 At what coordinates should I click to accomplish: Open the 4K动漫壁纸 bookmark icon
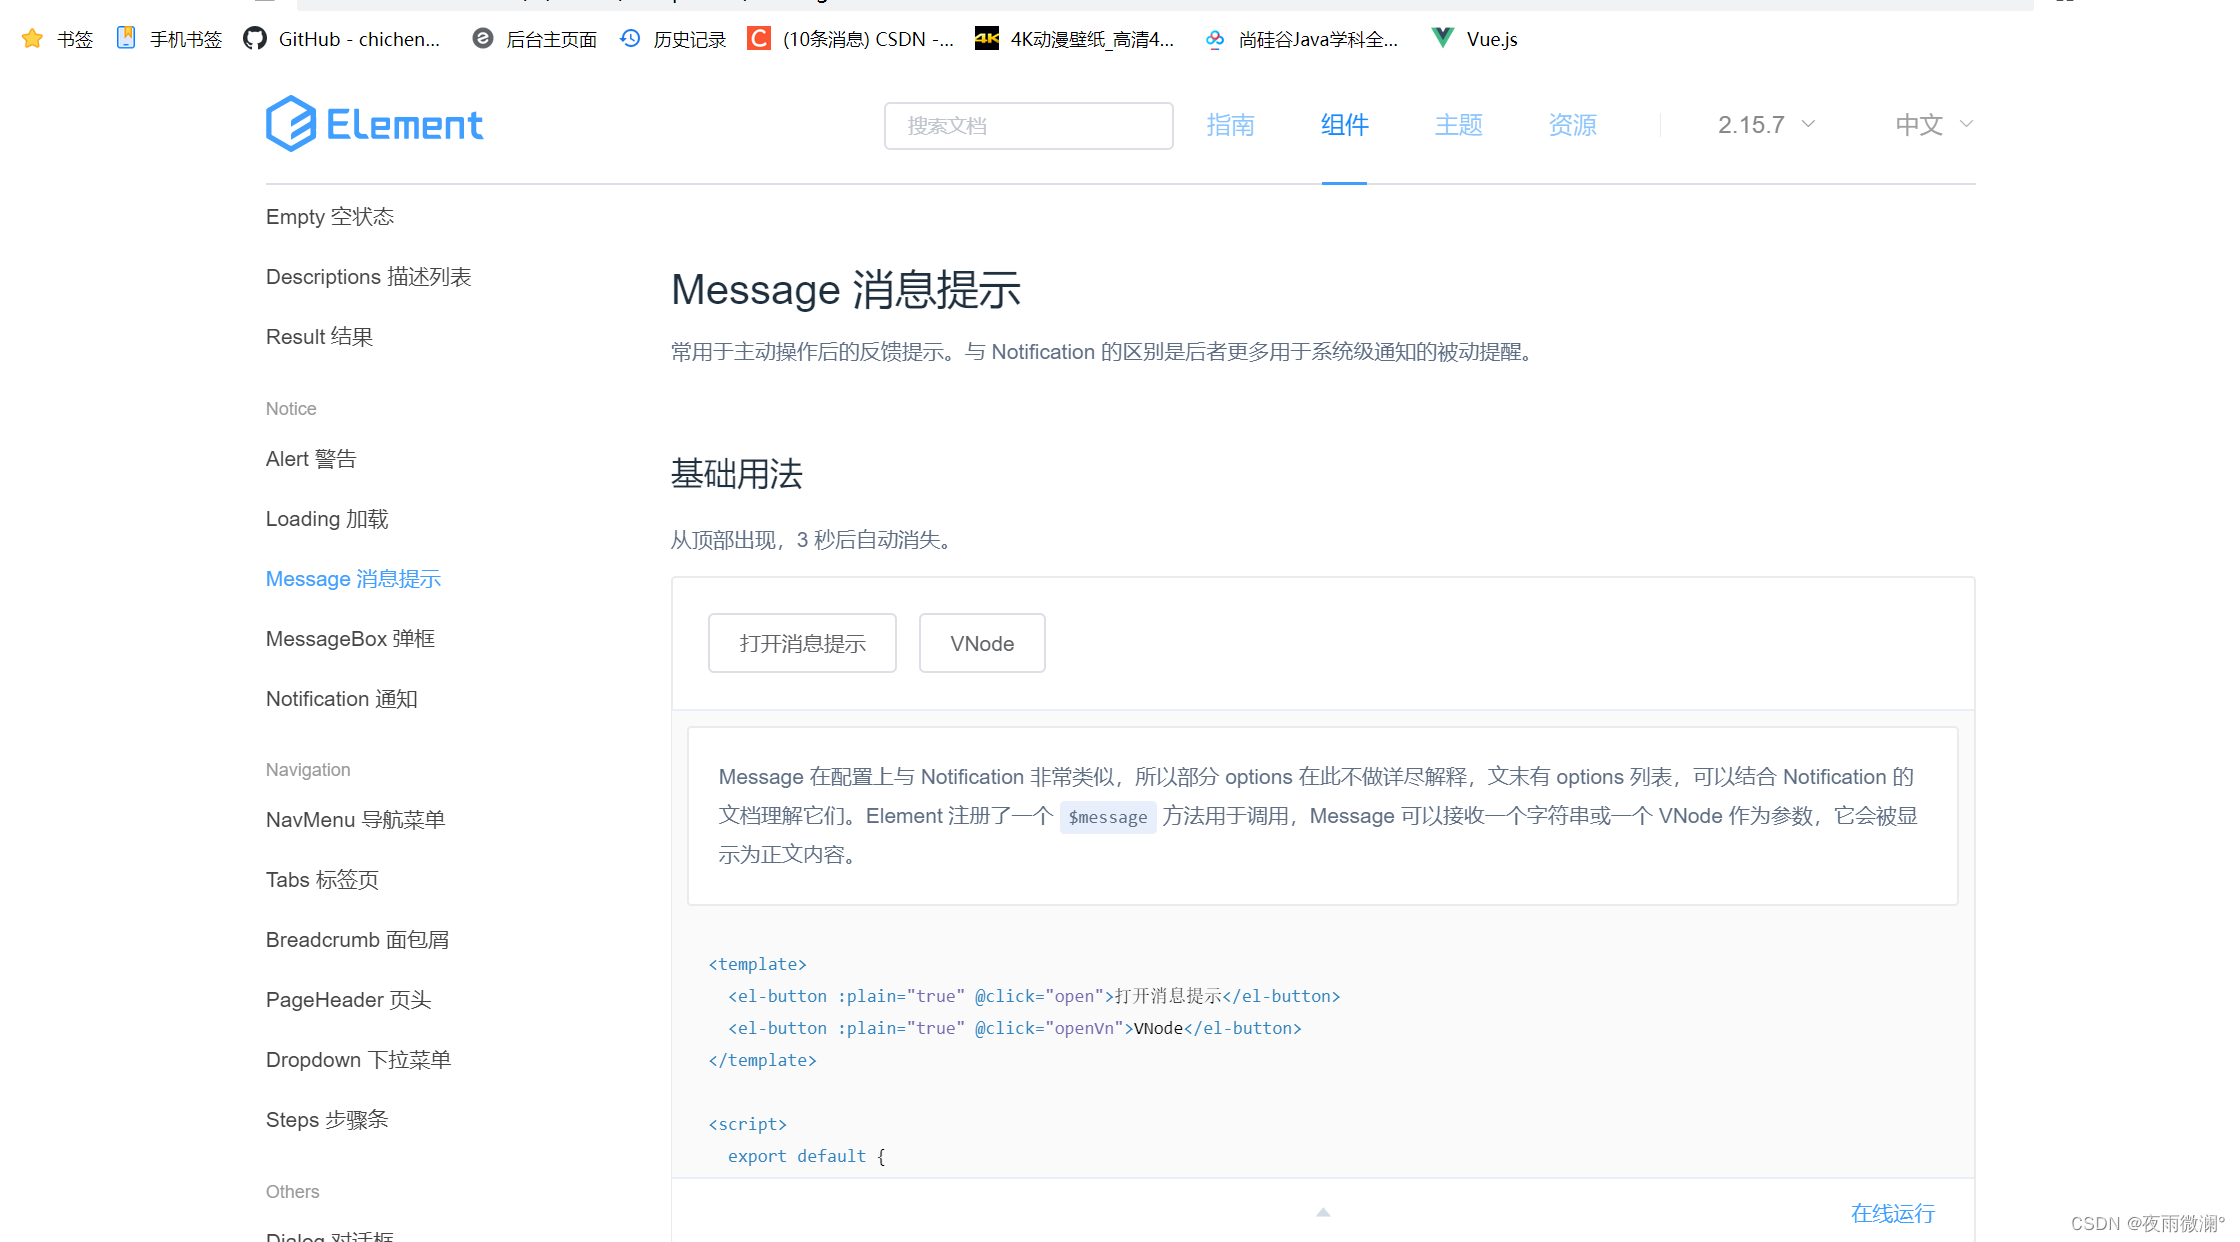(987, 38)
